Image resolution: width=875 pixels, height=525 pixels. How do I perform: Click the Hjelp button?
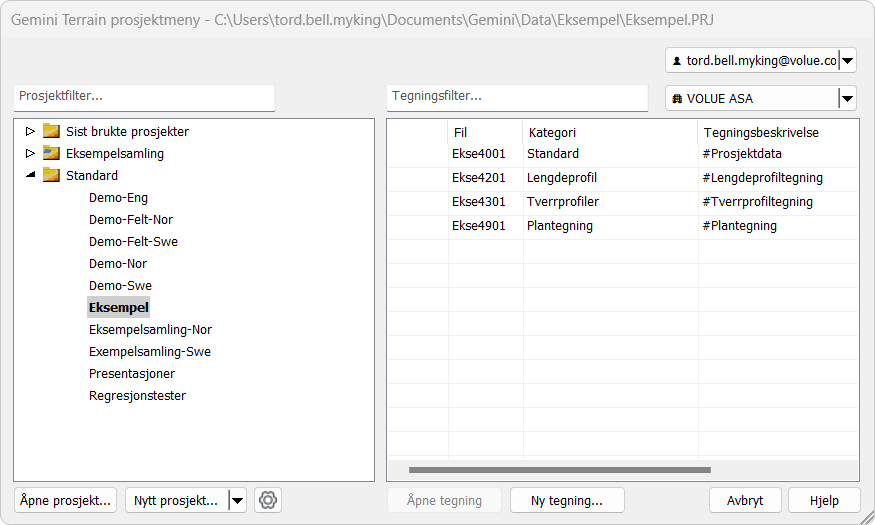(824, 500)
